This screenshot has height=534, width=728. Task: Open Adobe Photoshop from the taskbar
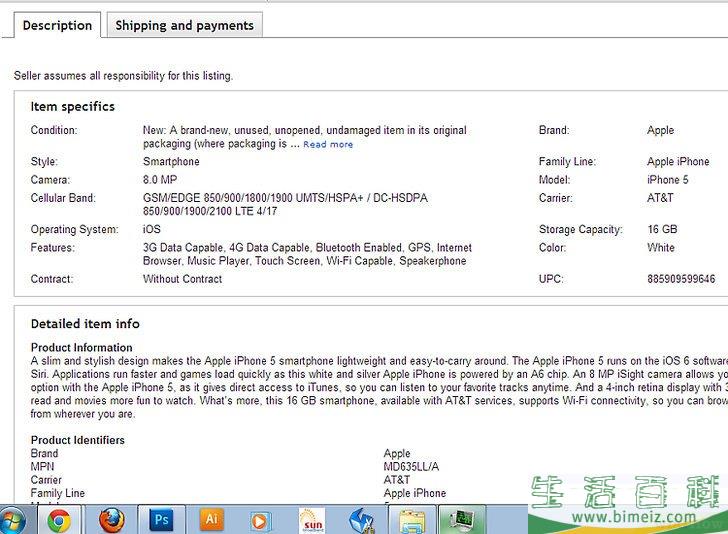[x=161, y=520]
